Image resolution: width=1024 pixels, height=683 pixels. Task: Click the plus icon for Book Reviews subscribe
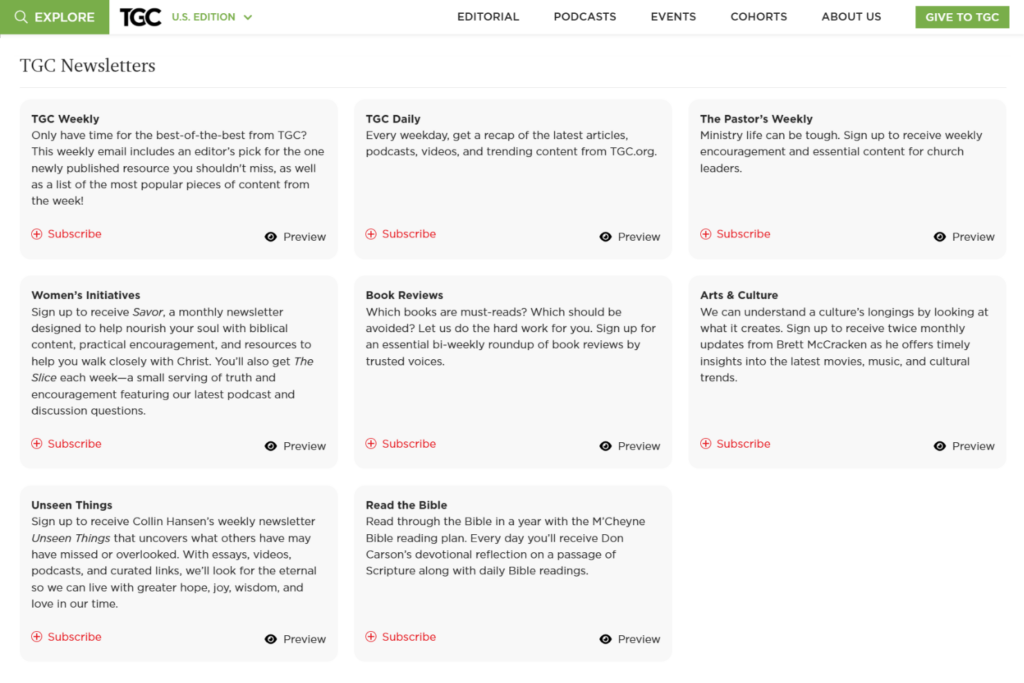coord(371,443)
